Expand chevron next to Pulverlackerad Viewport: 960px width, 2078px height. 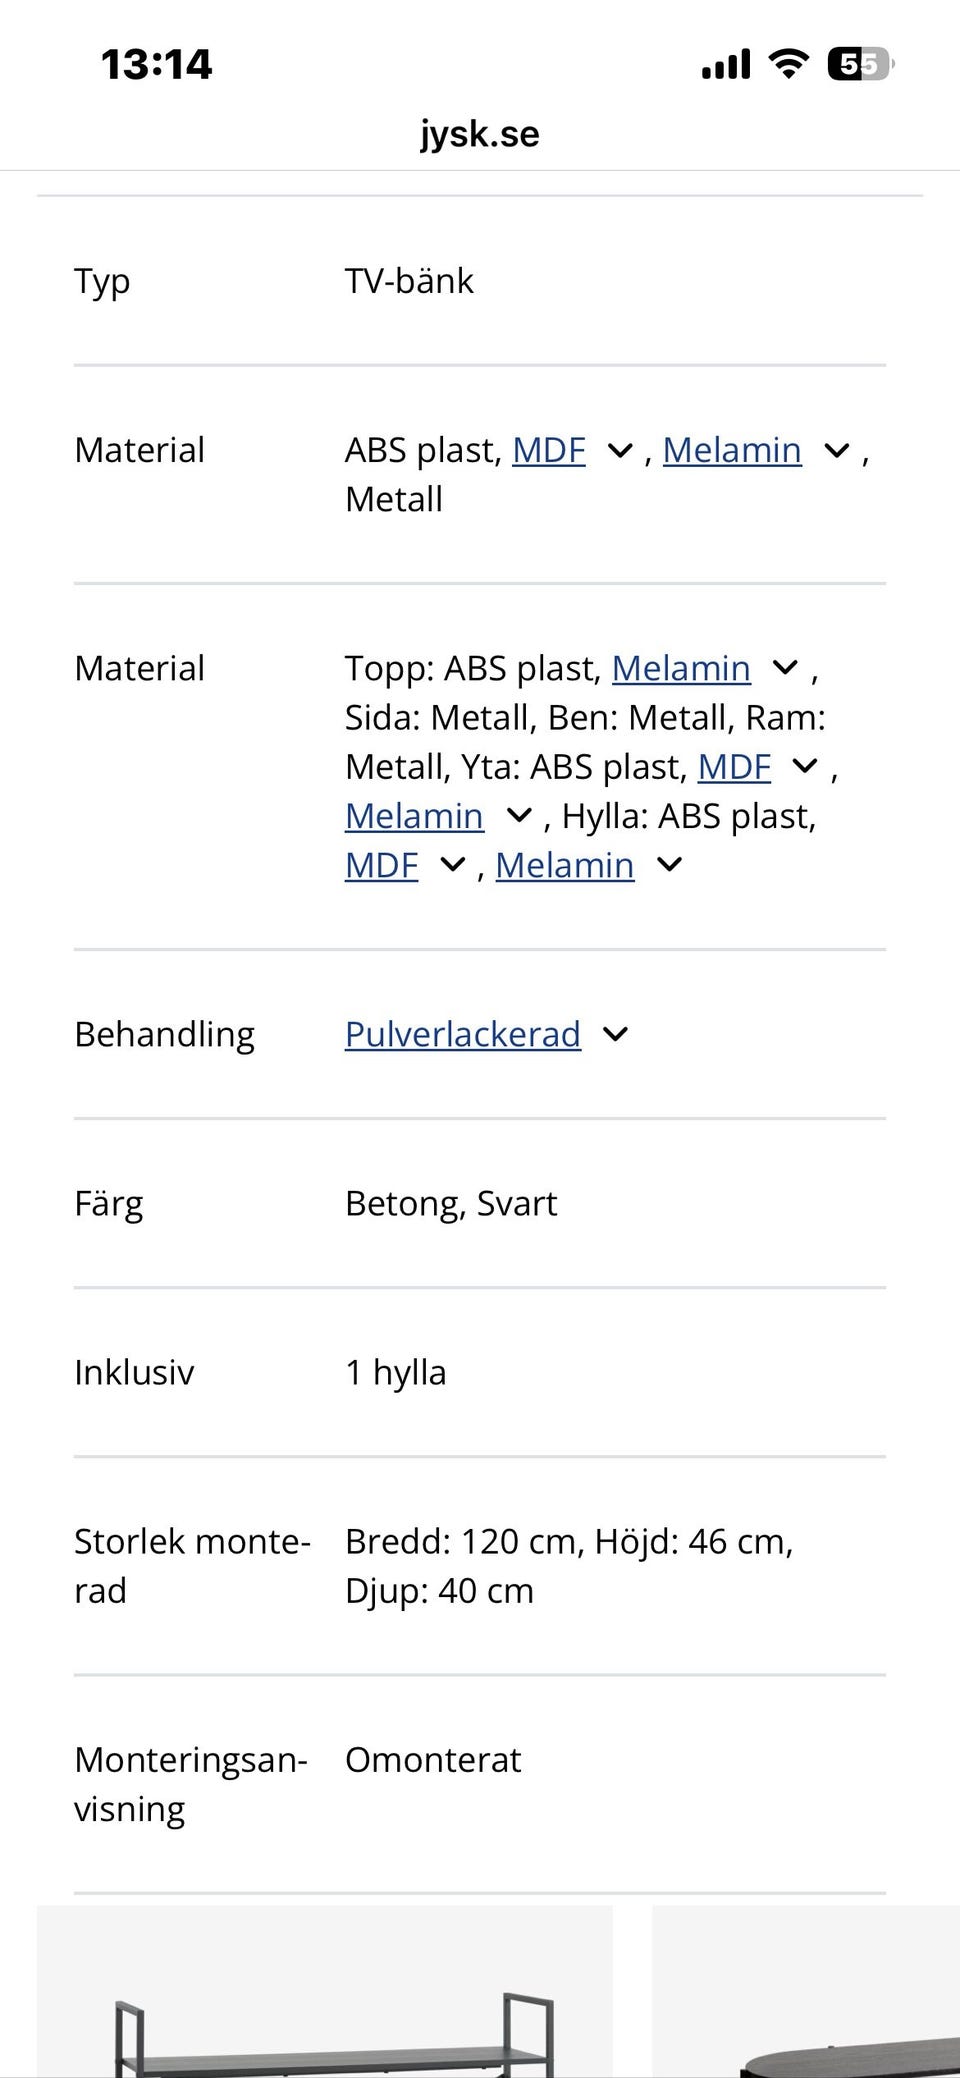[615, 1034]
